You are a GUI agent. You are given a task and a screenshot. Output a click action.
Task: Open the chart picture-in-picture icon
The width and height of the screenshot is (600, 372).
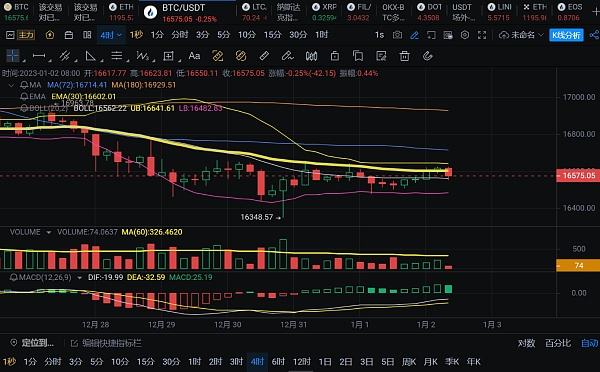(x=448, y=35)
